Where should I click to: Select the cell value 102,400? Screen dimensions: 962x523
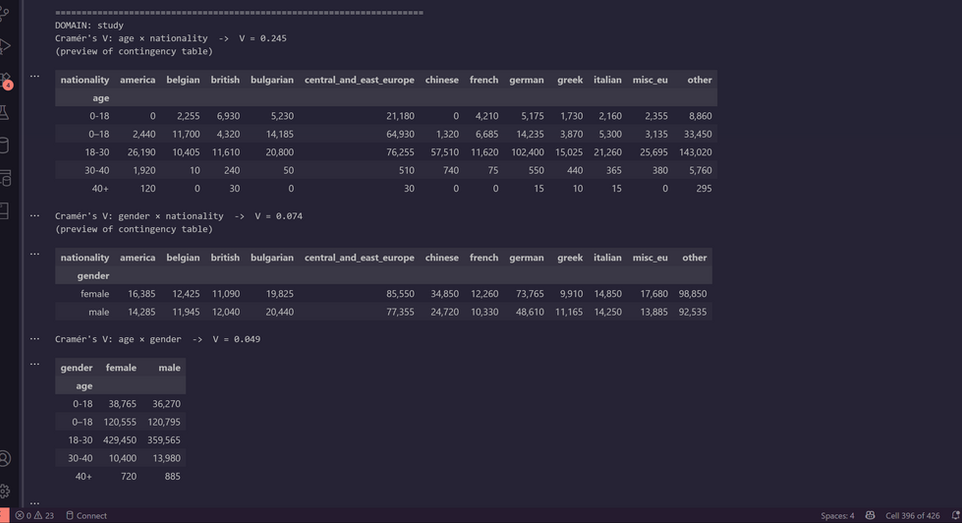[528, 152]
